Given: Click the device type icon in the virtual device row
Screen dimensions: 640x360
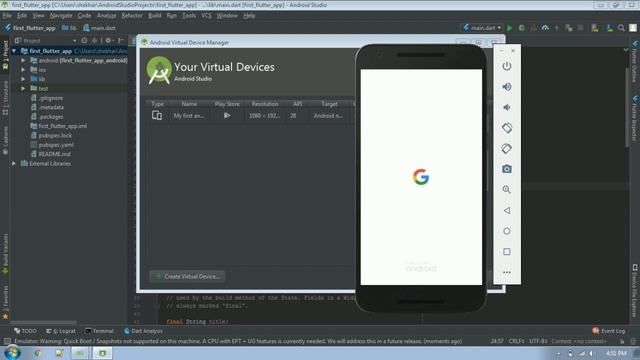Looking at the screenshot, I should pyautogui.click(x=157, y=116).
